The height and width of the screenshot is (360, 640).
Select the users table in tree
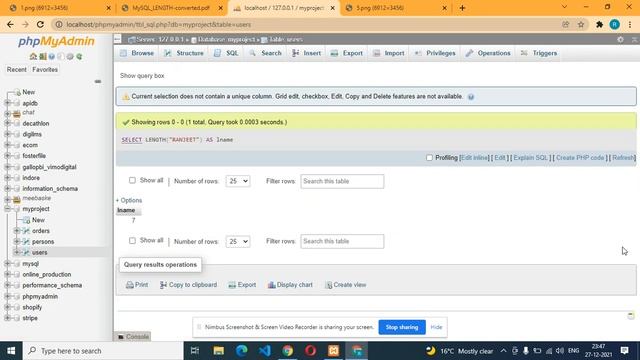tap(39, 253)
